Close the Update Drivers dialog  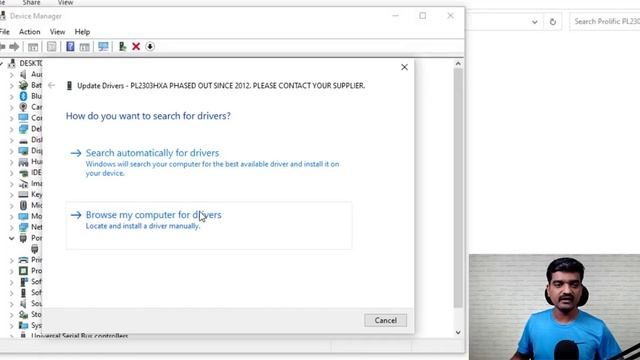click(x=404, y=67)
